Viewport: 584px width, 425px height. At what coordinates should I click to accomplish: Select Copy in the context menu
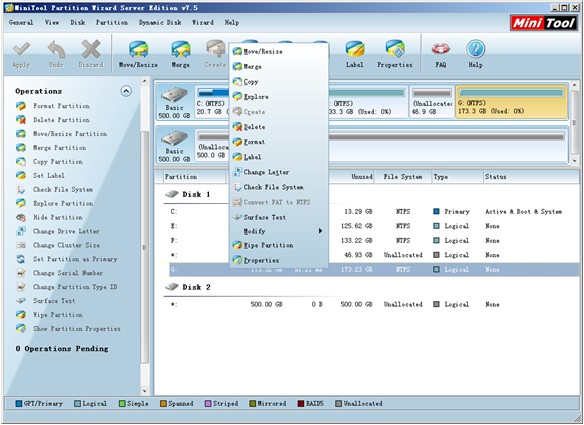[x=279, y=82]
